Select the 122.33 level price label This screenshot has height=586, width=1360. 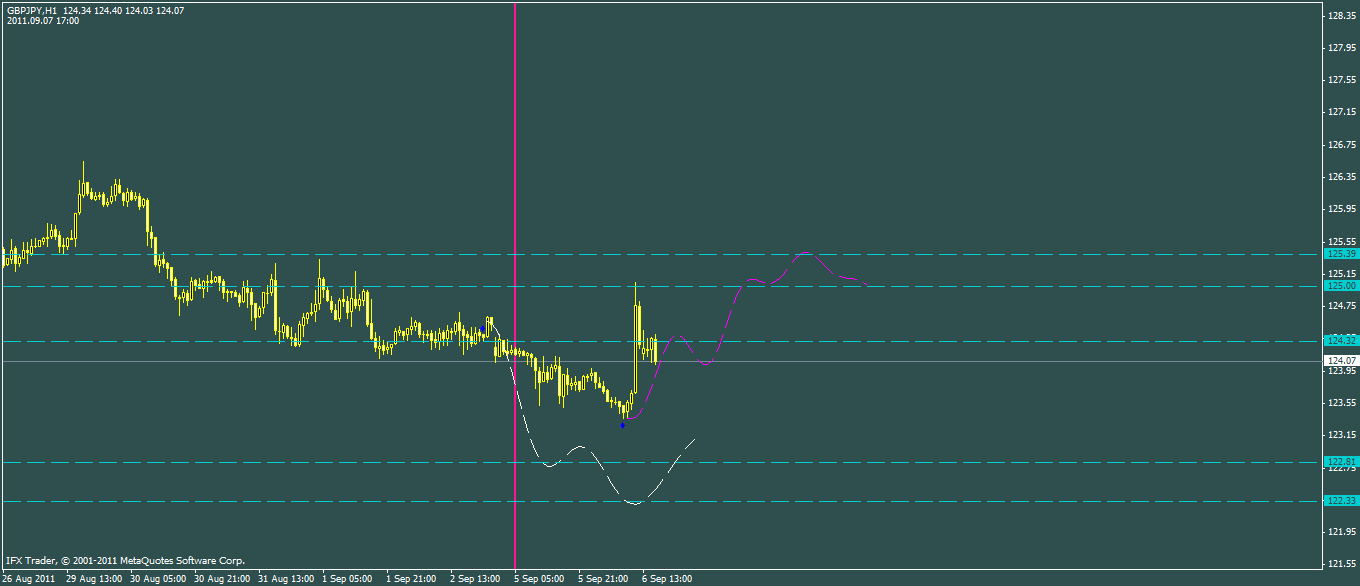click(1340, 500)
